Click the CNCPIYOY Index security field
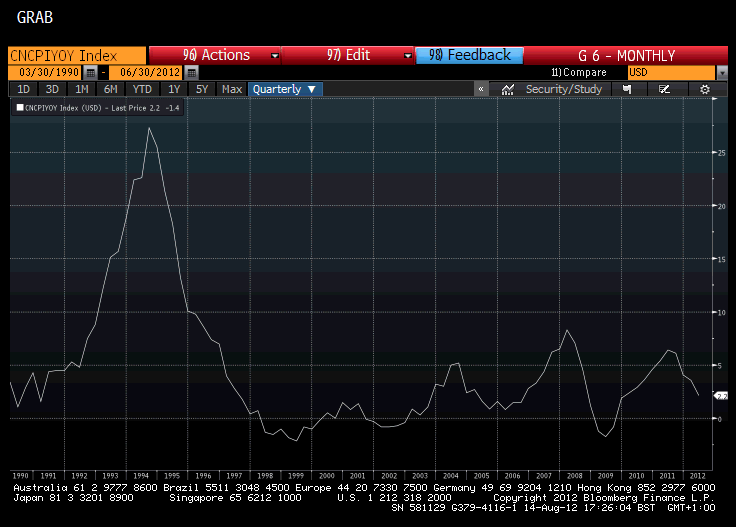 tap(77, 56)
